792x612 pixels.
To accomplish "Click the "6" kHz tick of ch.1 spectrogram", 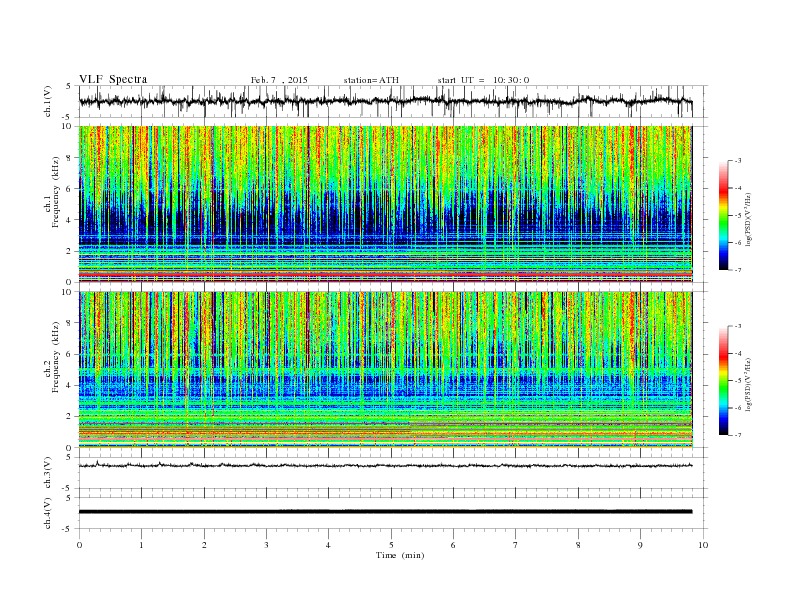I will pyautogui.click(x=70, y=189).
